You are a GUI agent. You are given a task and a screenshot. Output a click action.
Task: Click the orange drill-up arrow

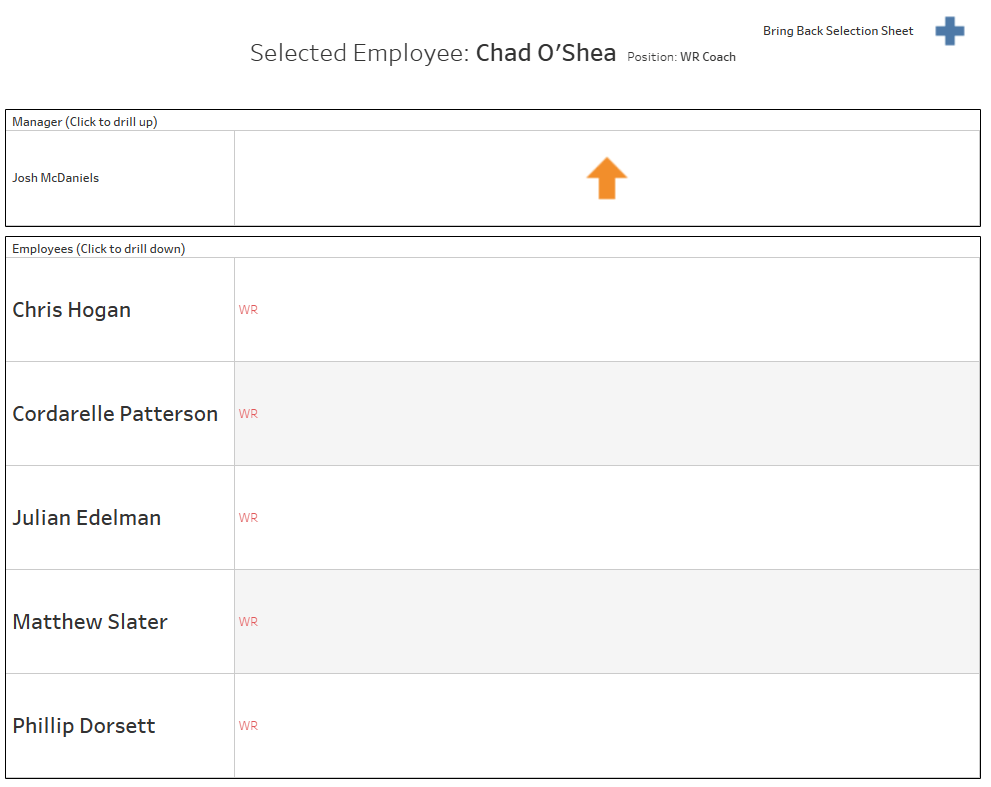pyautogui.click(x=606, y=179)
